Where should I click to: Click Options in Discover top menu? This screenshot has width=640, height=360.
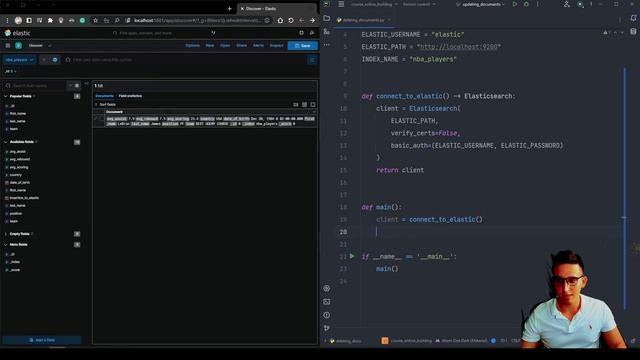click(193, 46)
